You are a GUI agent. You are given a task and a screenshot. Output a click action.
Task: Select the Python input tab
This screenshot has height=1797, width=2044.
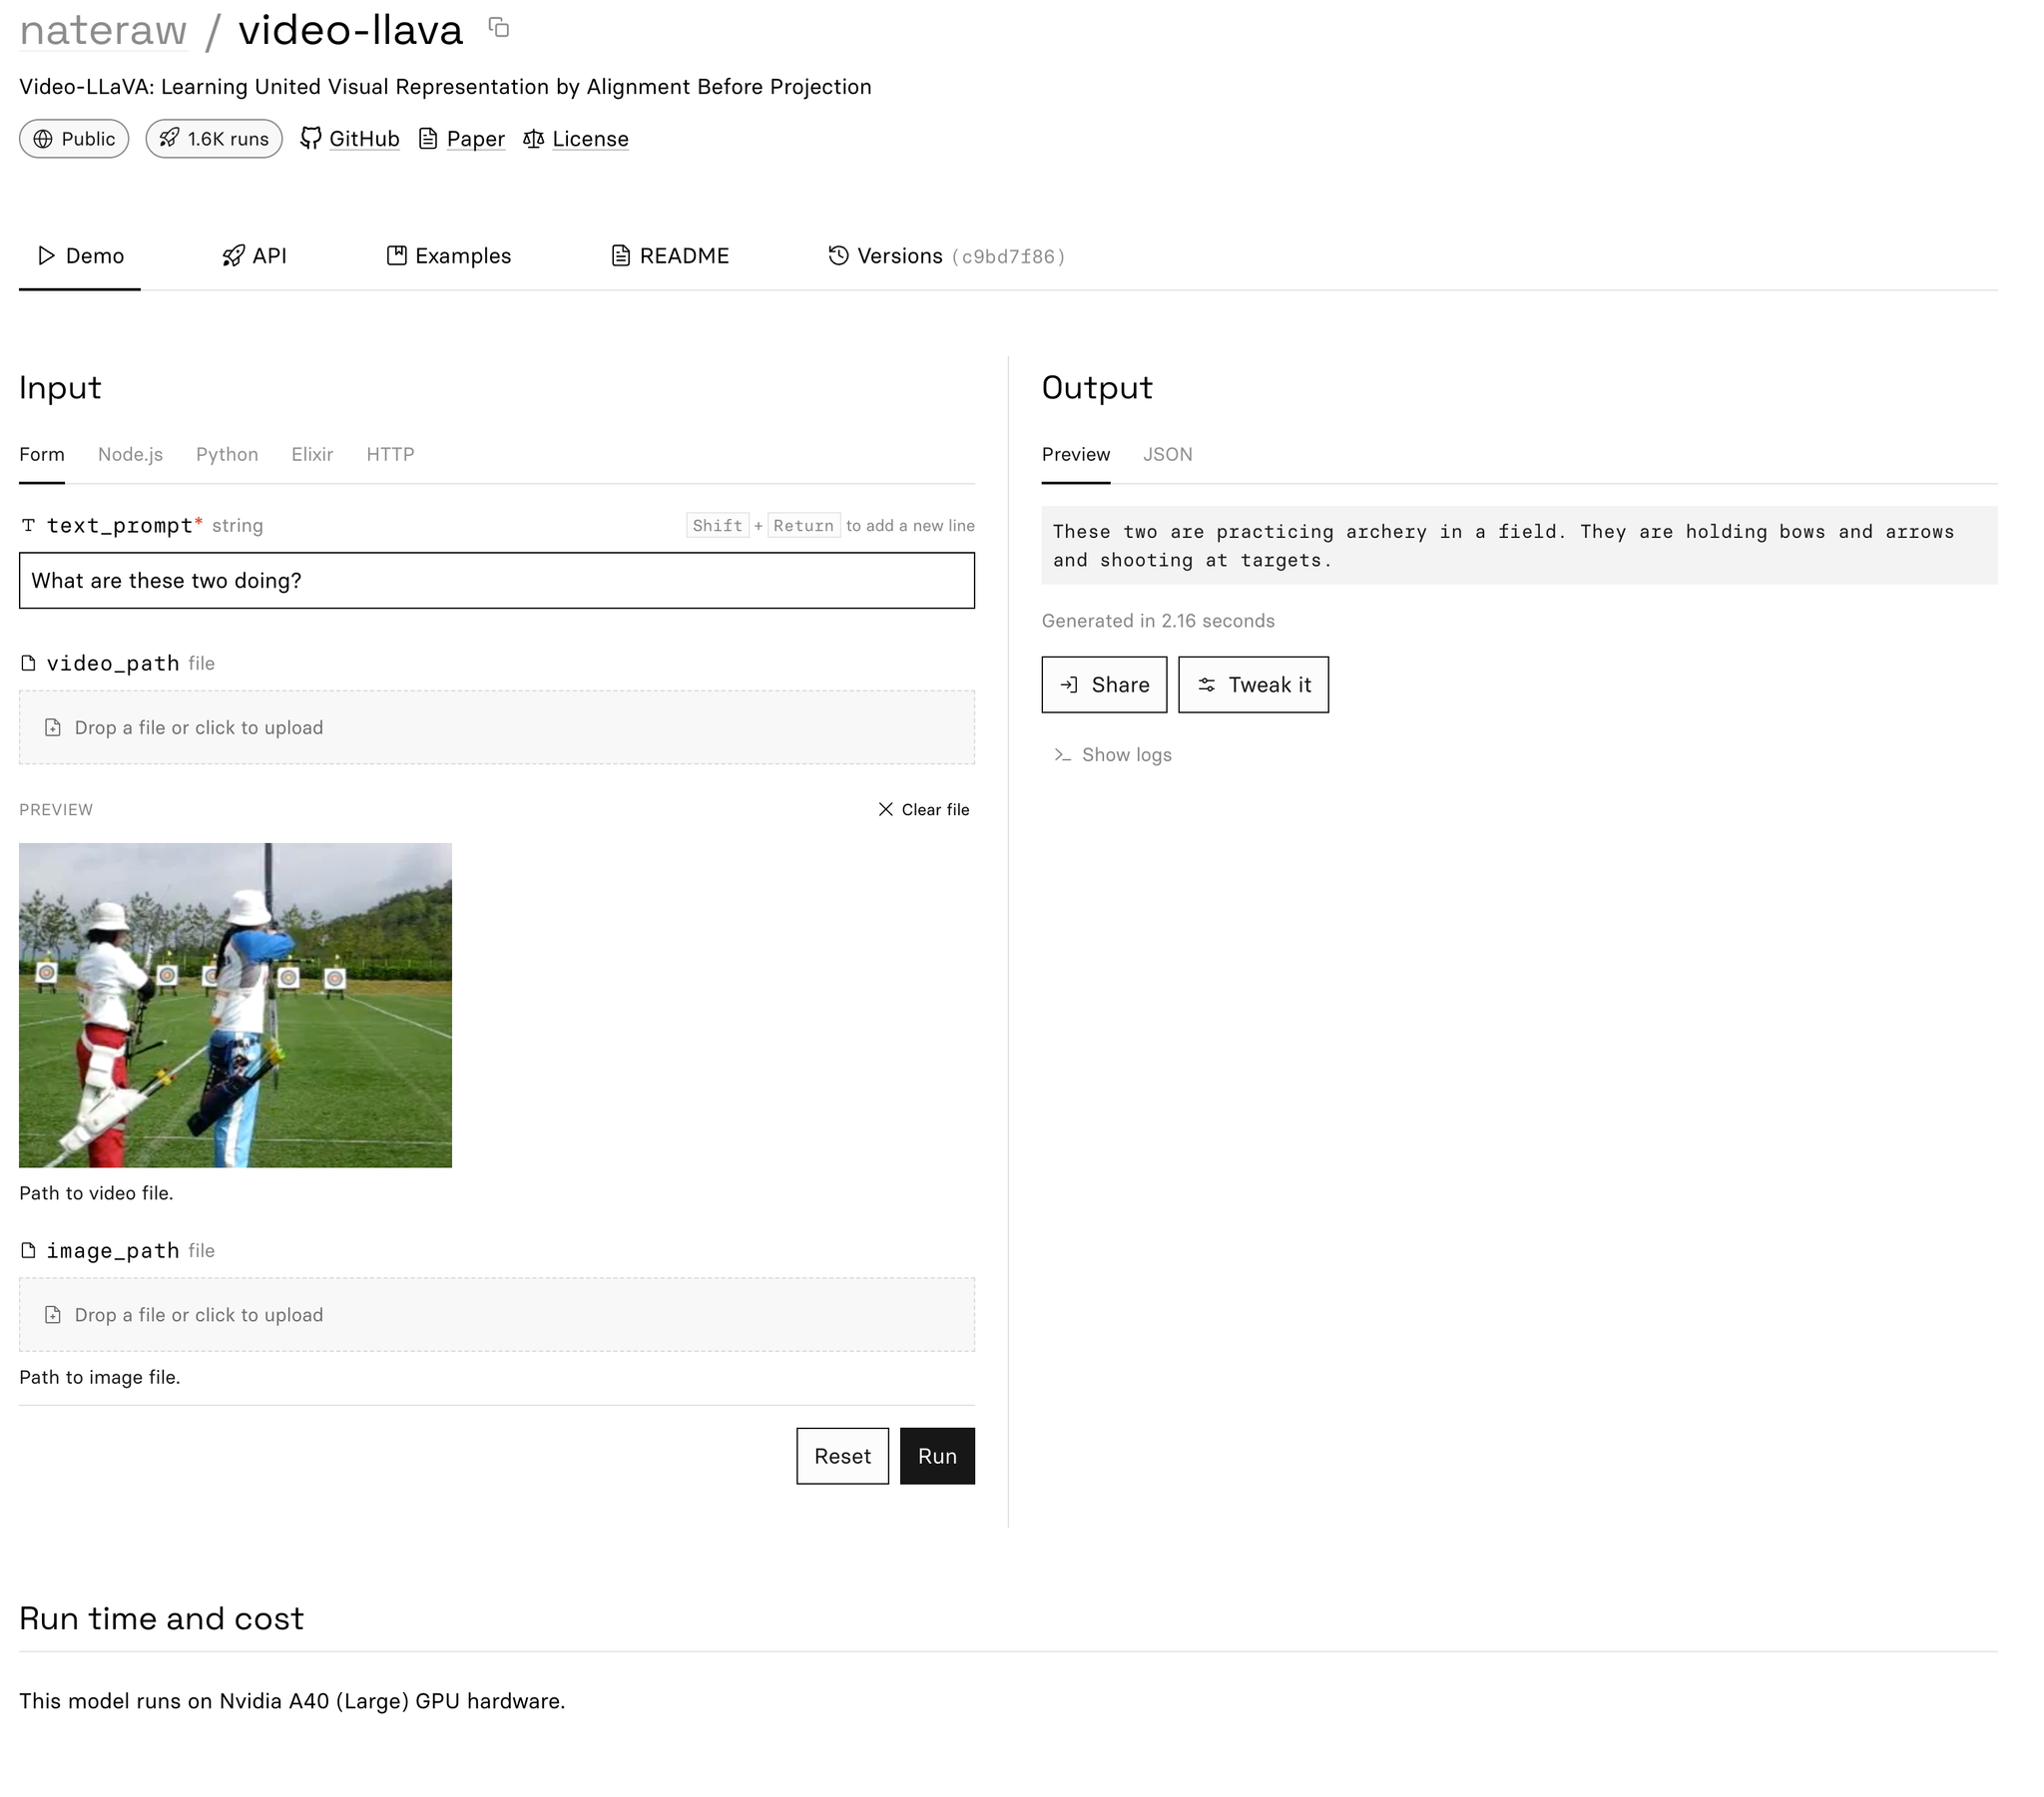pos(227,454)
